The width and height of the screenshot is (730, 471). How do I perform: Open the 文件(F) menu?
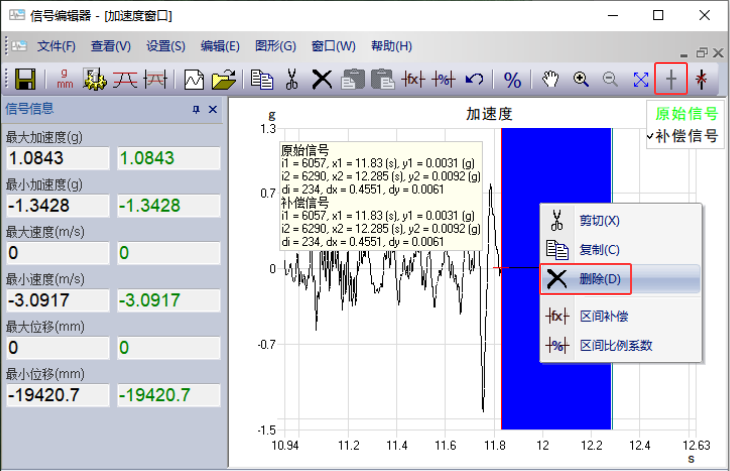tap(56, 46)
